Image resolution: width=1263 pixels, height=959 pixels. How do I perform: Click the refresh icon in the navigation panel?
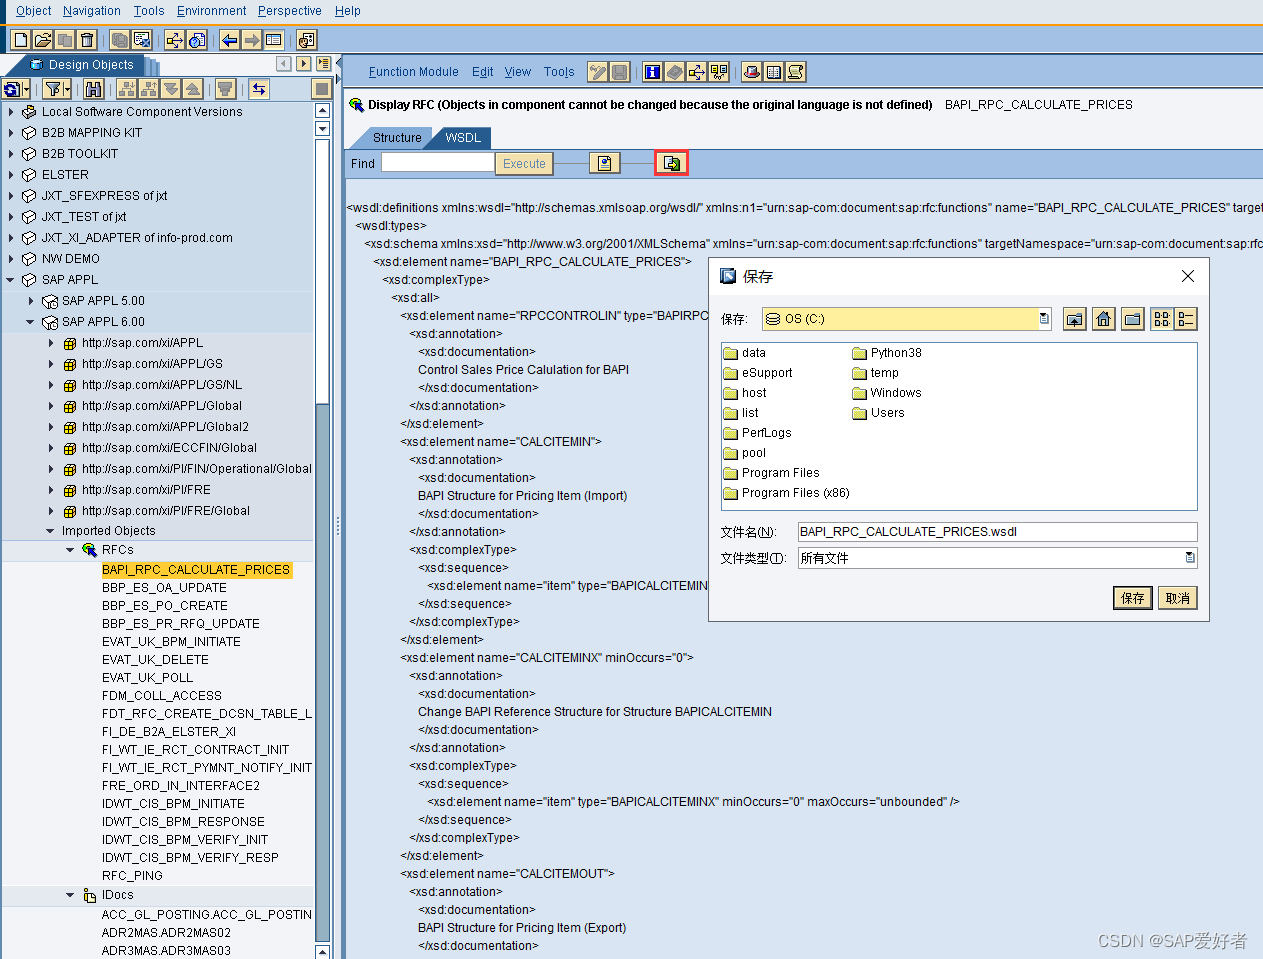pos(14,89)
